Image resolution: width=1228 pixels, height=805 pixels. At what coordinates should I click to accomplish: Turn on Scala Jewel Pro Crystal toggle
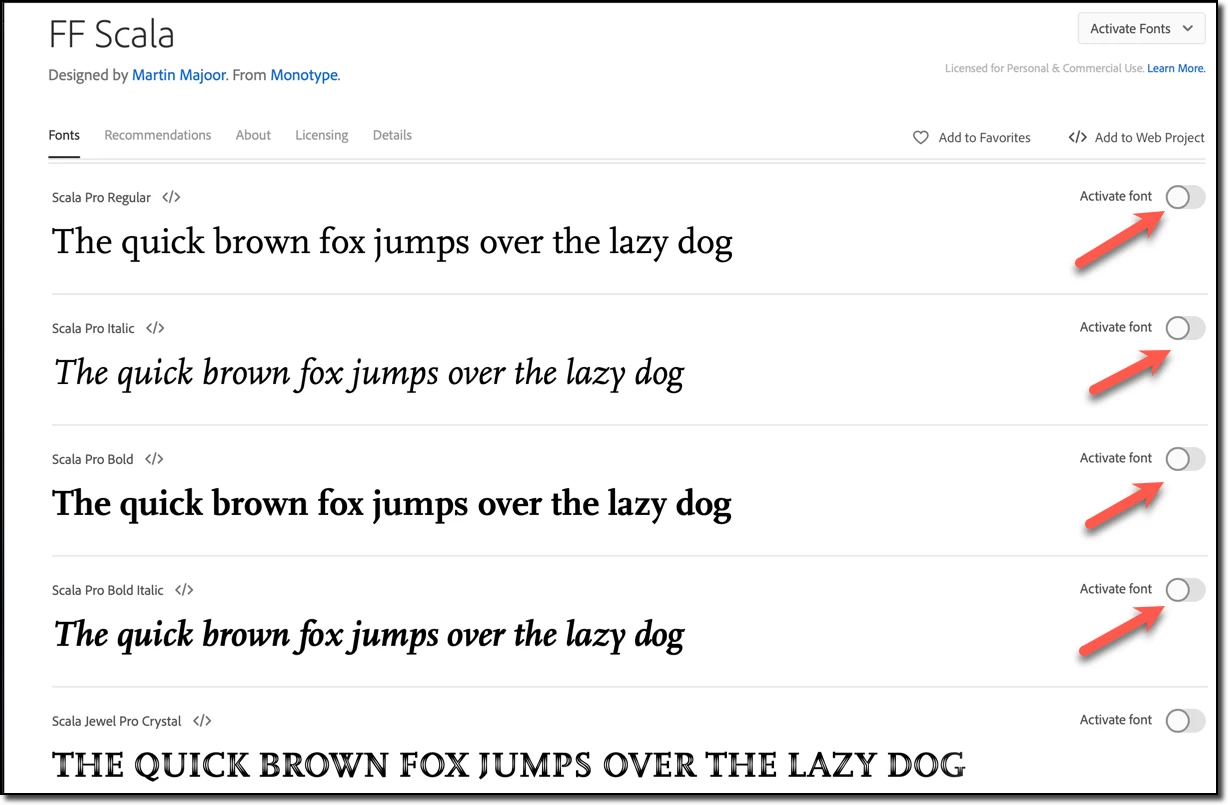[x=1185, y=721]
